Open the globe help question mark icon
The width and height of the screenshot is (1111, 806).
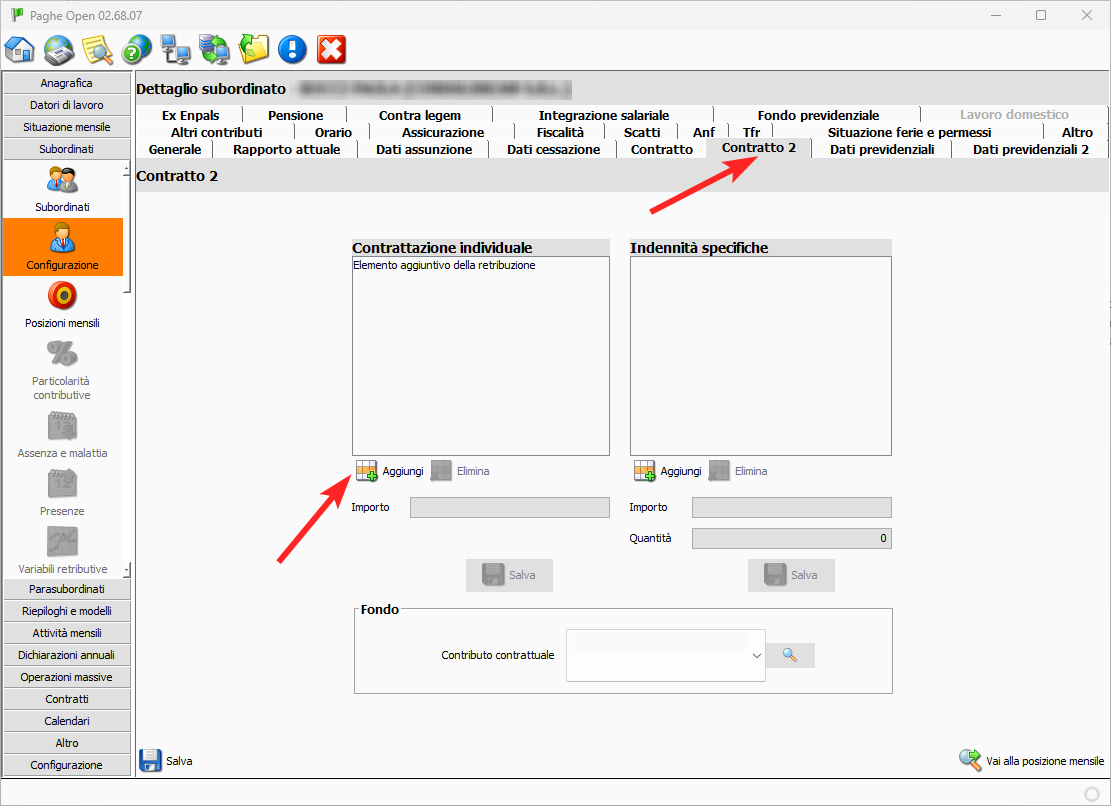coord(136,49)
